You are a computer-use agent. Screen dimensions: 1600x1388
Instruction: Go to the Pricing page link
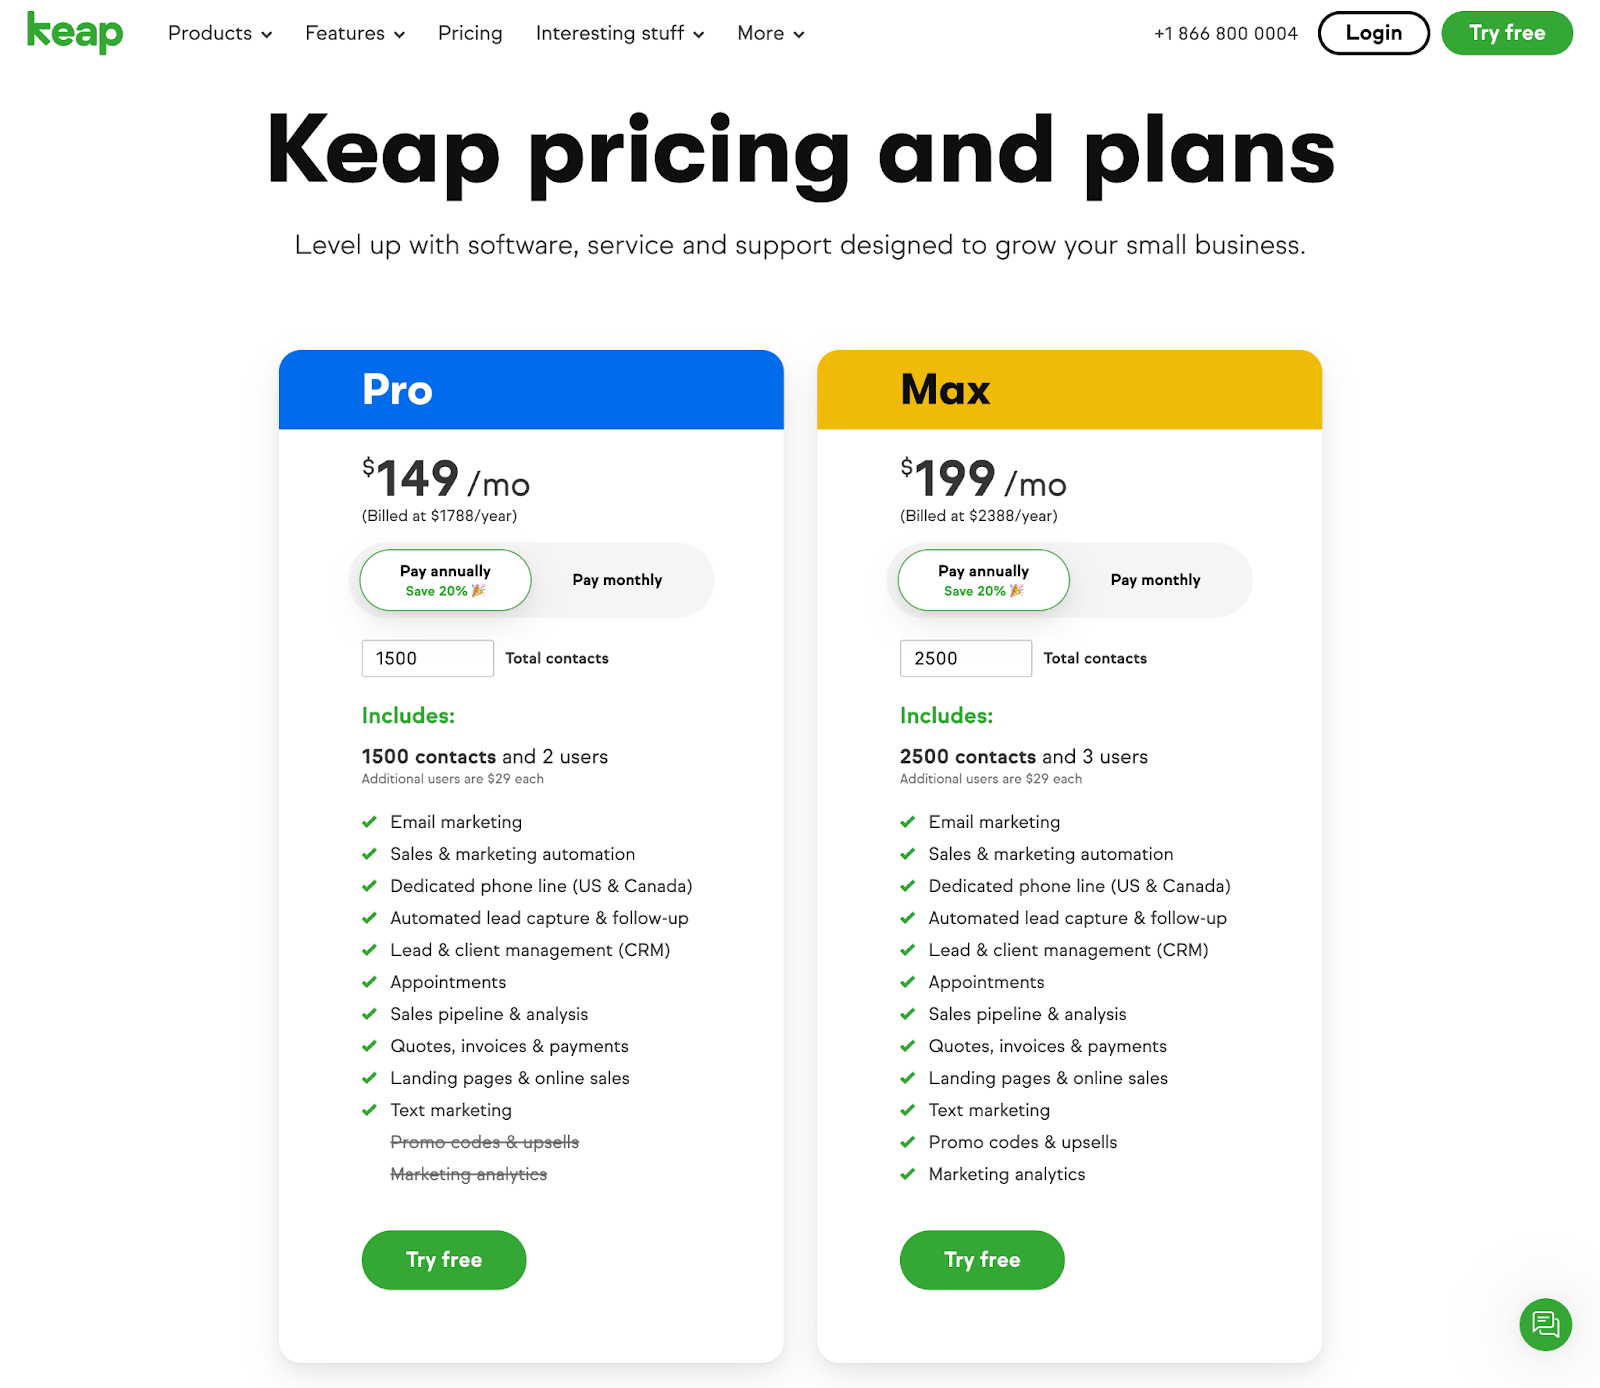pos(470,34)
